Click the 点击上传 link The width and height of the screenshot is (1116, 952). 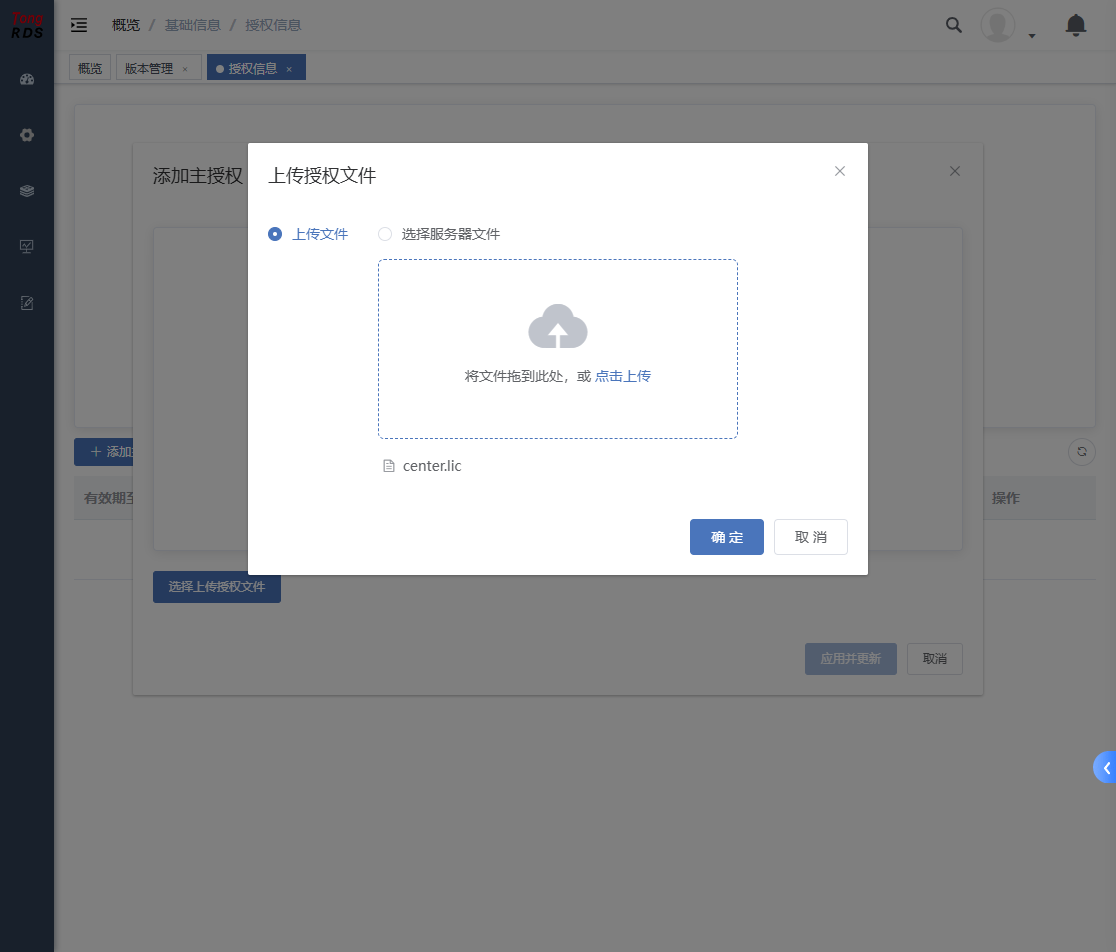coord(623,376)
